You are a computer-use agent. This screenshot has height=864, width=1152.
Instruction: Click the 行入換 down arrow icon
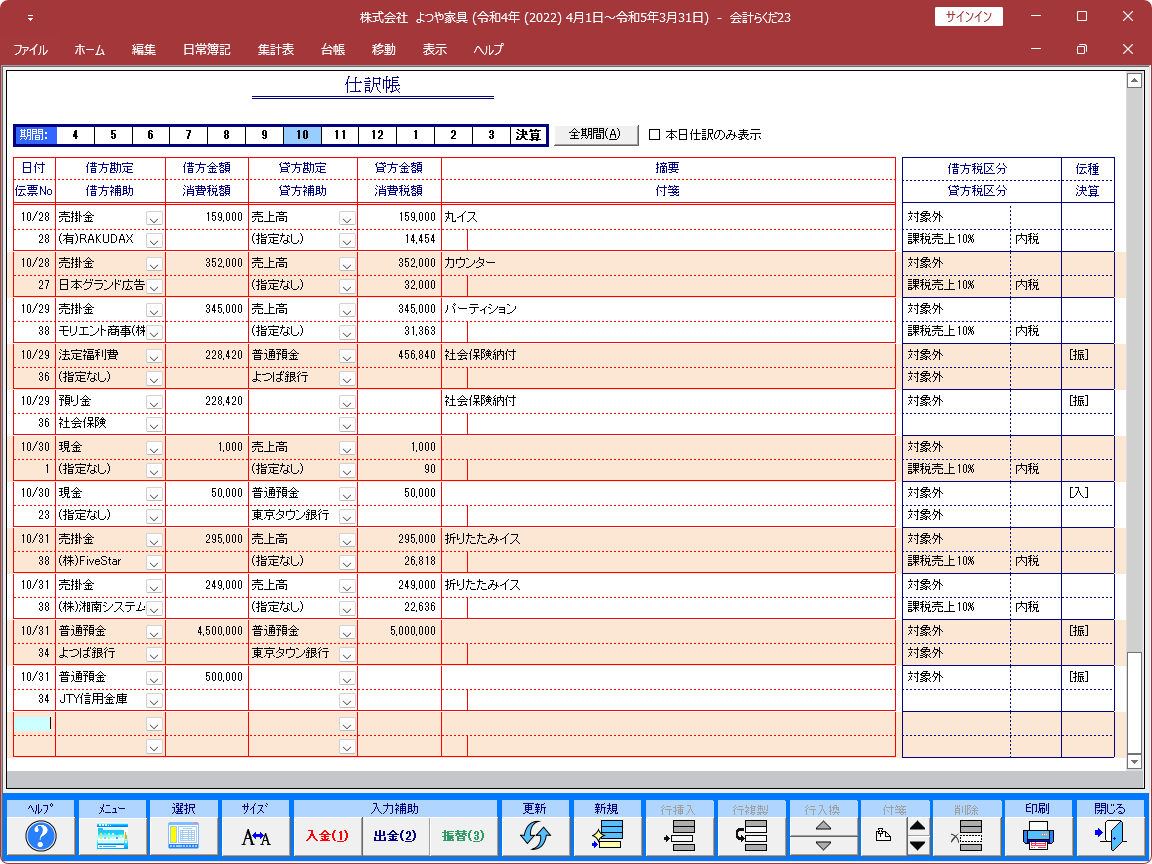click(x=823, y=846)
